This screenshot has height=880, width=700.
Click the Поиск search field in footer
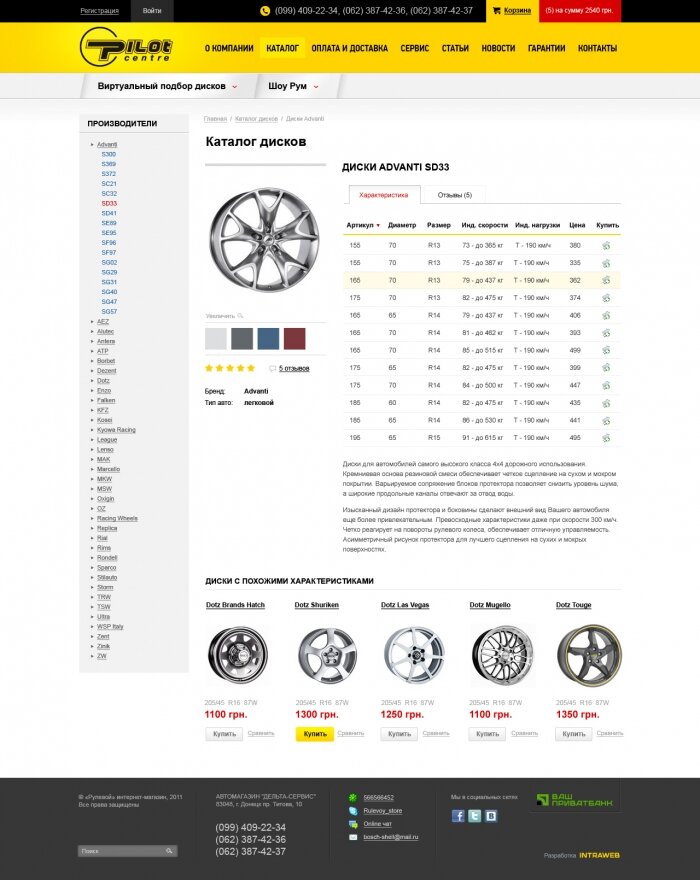tap(127, 851)
